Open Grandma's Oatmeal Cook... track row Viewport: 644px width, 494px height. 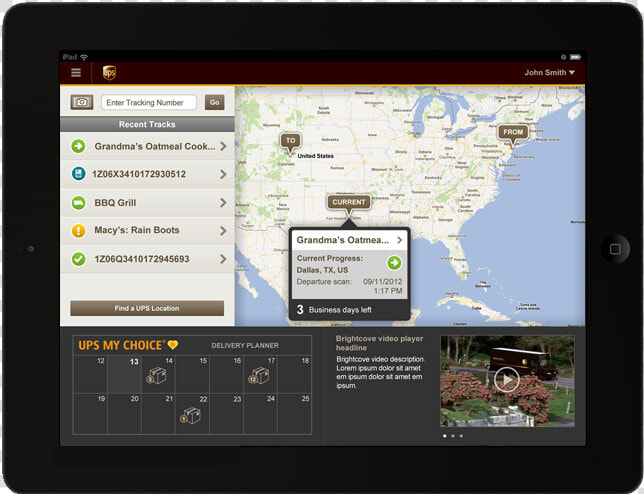[x=147, y=146]
